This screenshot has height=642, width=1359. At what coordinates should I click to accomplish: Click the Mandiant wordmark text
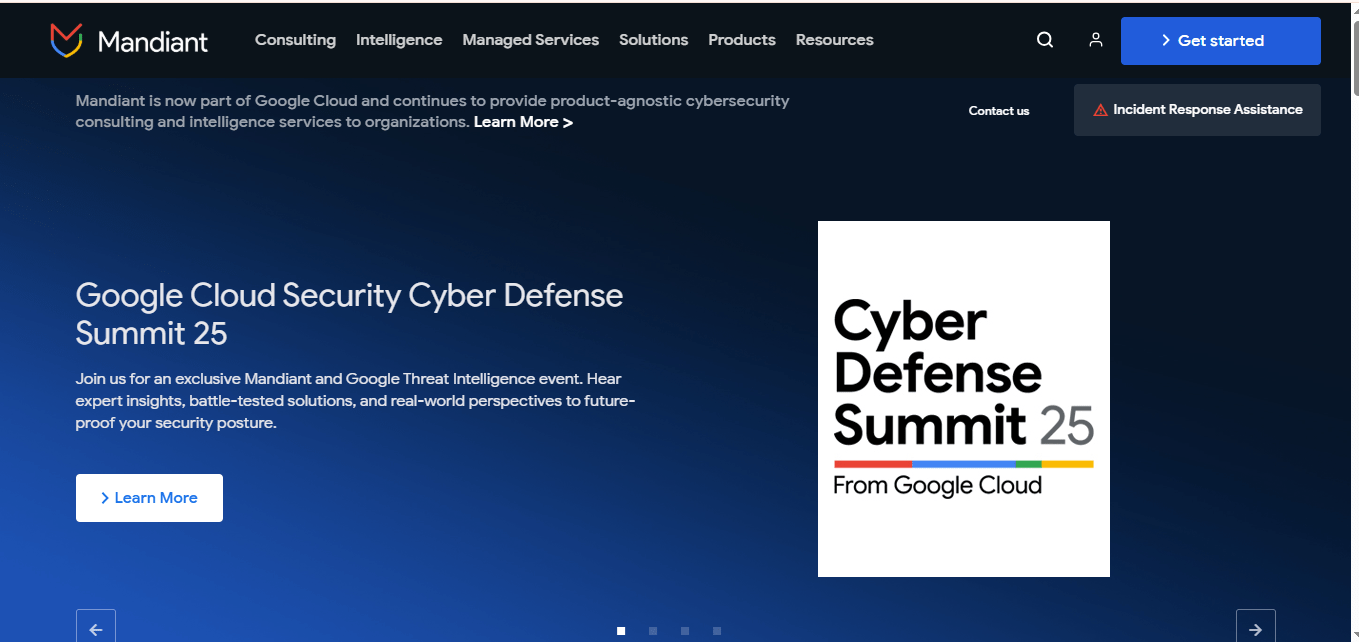click(x=153, y=41)
